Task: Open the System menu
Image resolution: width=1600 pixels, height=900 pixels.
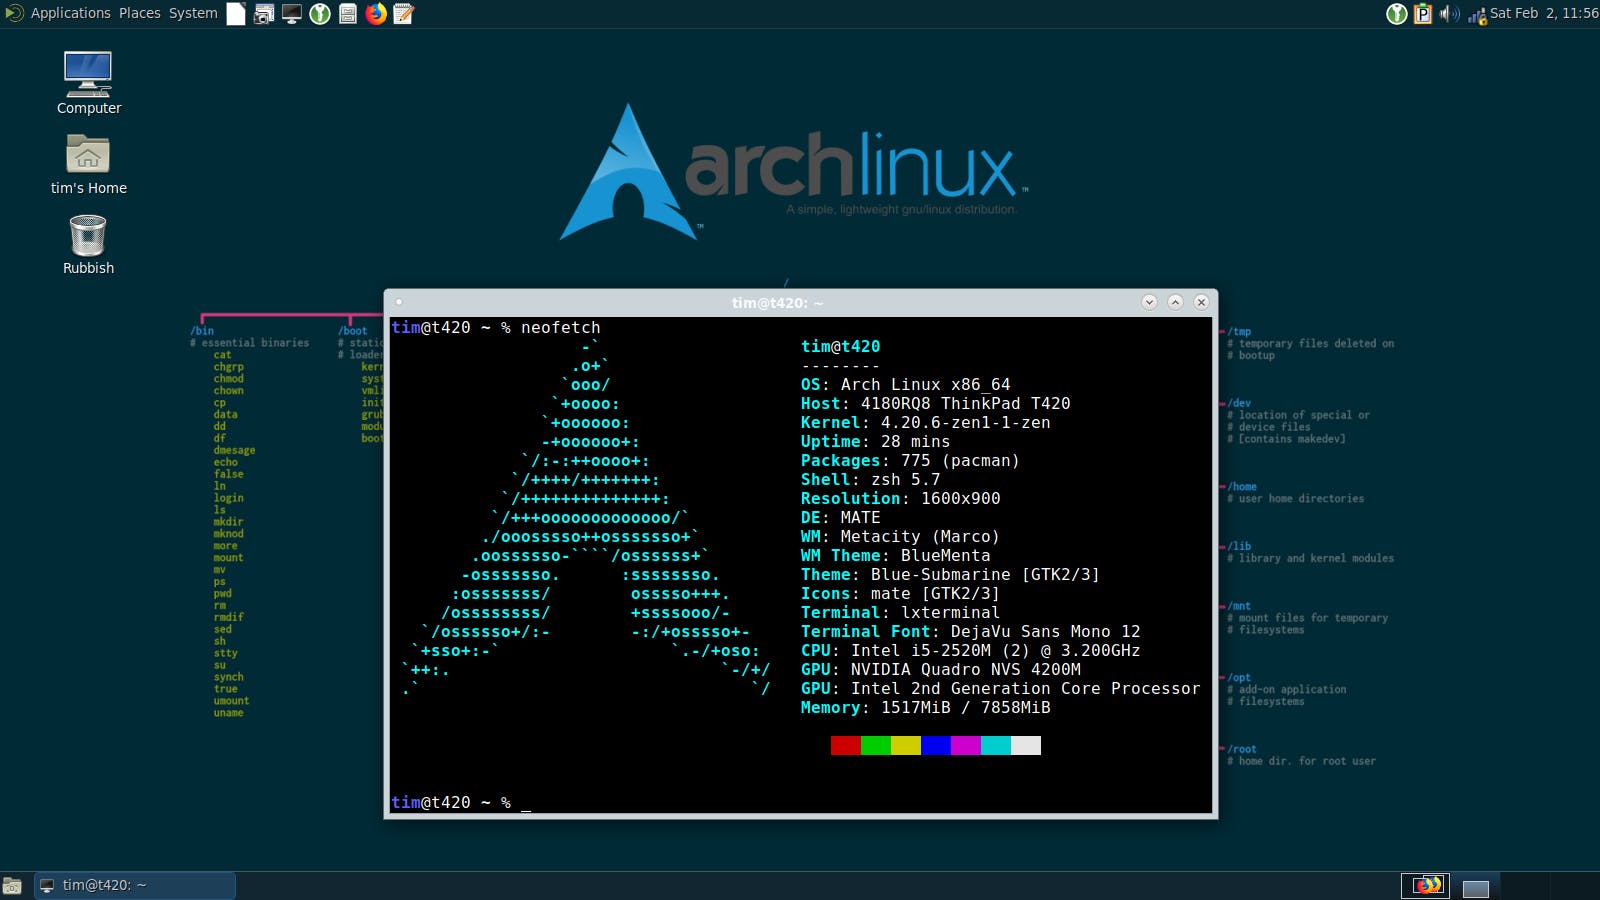Action: coord(193,13)
